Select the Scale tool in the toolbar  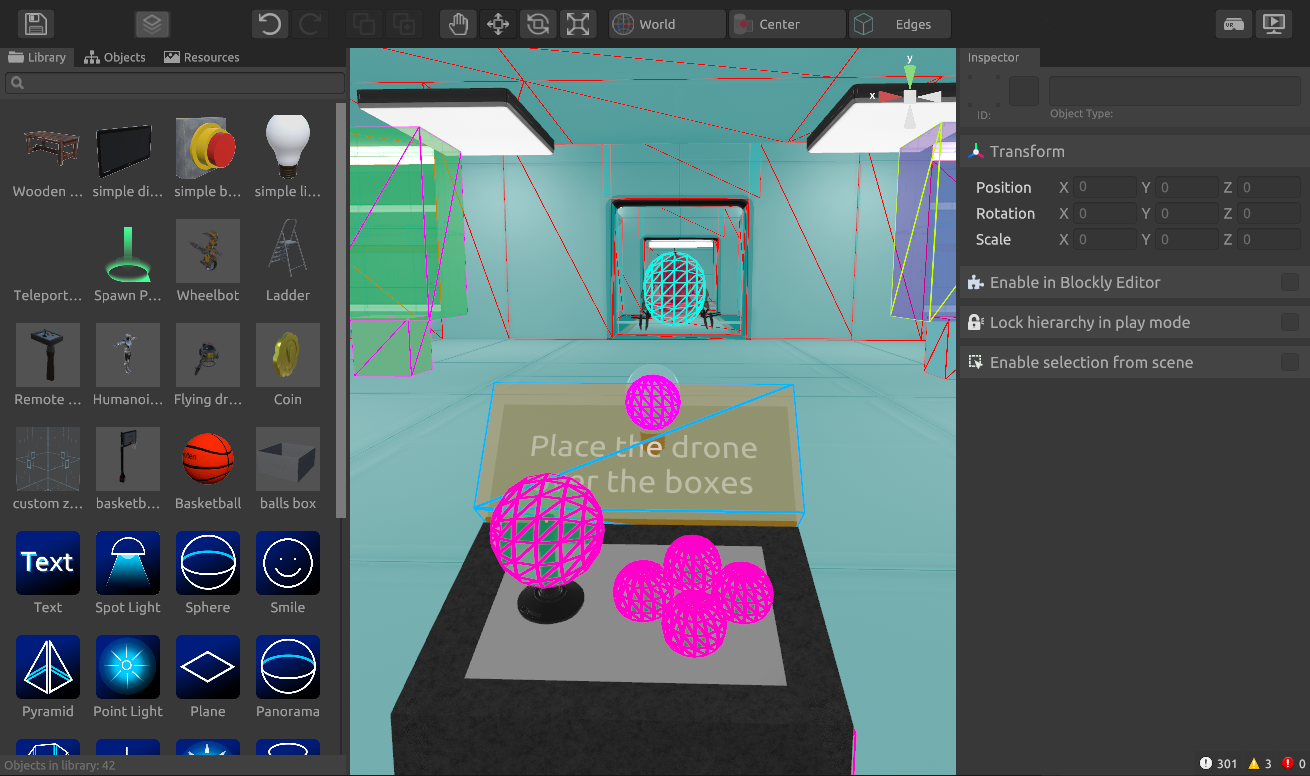[578, 24]
